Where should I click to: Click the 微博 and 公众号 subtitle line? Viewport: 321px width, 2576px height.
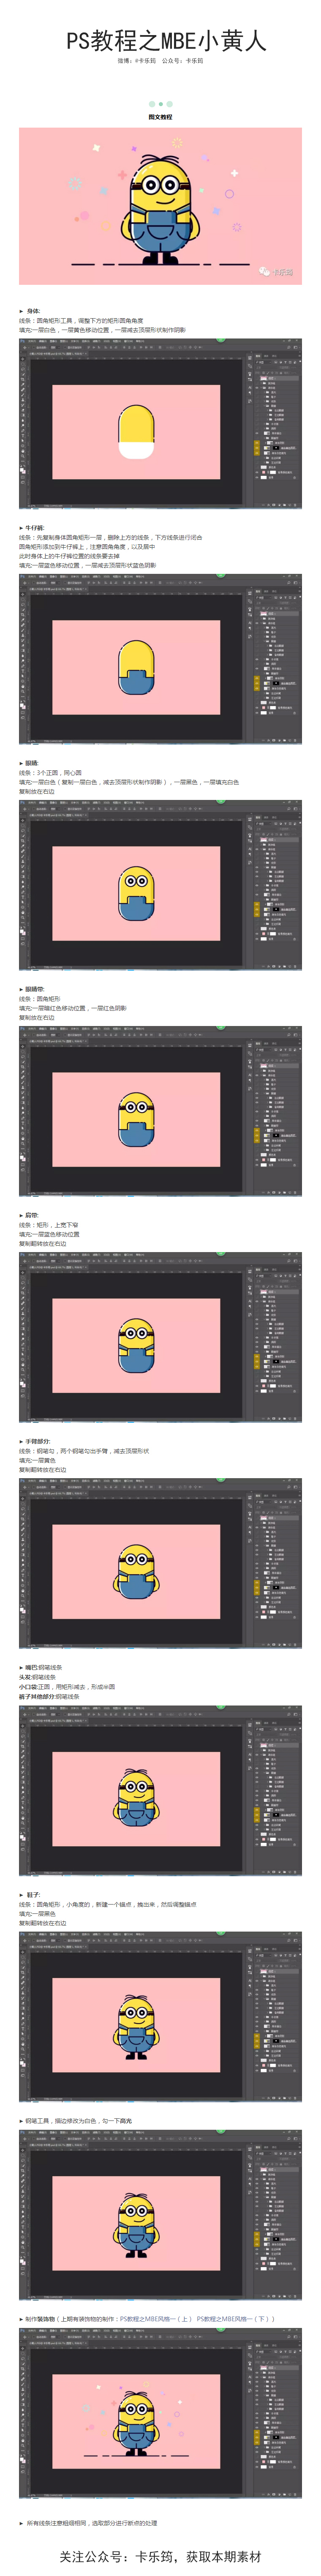coord(160,61)
